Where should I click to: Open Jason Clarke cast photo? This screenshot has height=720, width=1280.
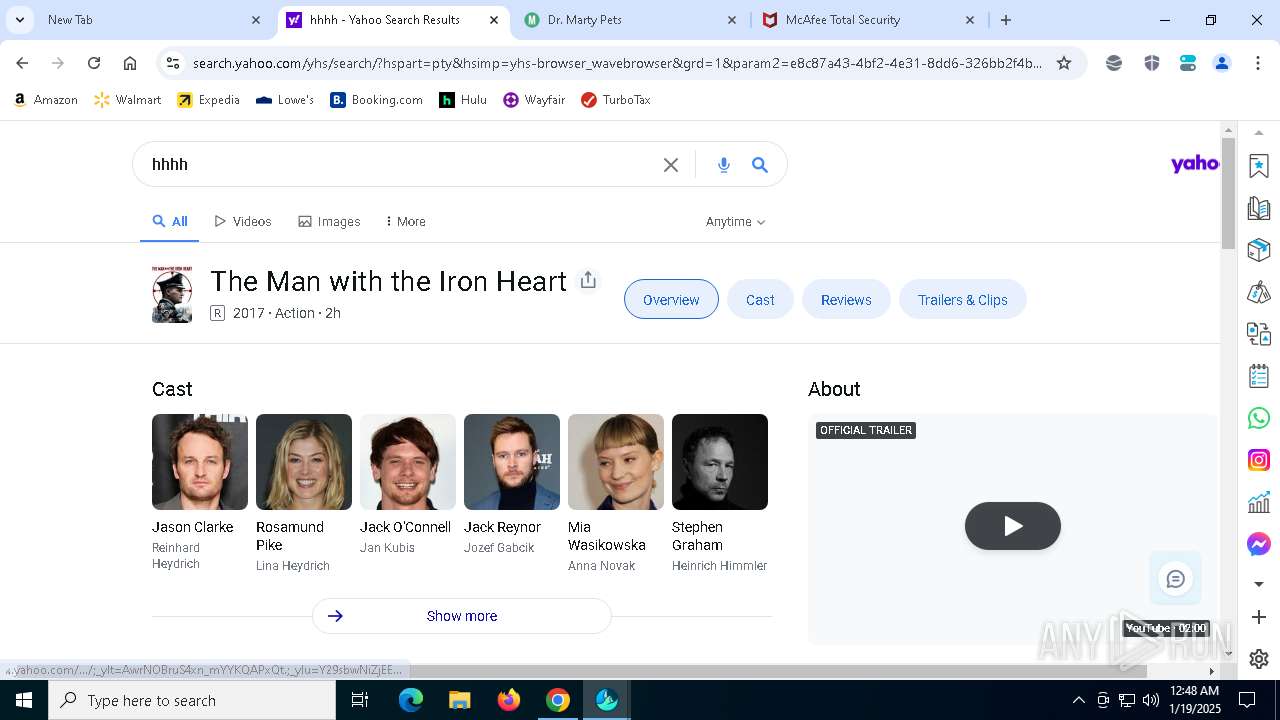pos(200,462)
